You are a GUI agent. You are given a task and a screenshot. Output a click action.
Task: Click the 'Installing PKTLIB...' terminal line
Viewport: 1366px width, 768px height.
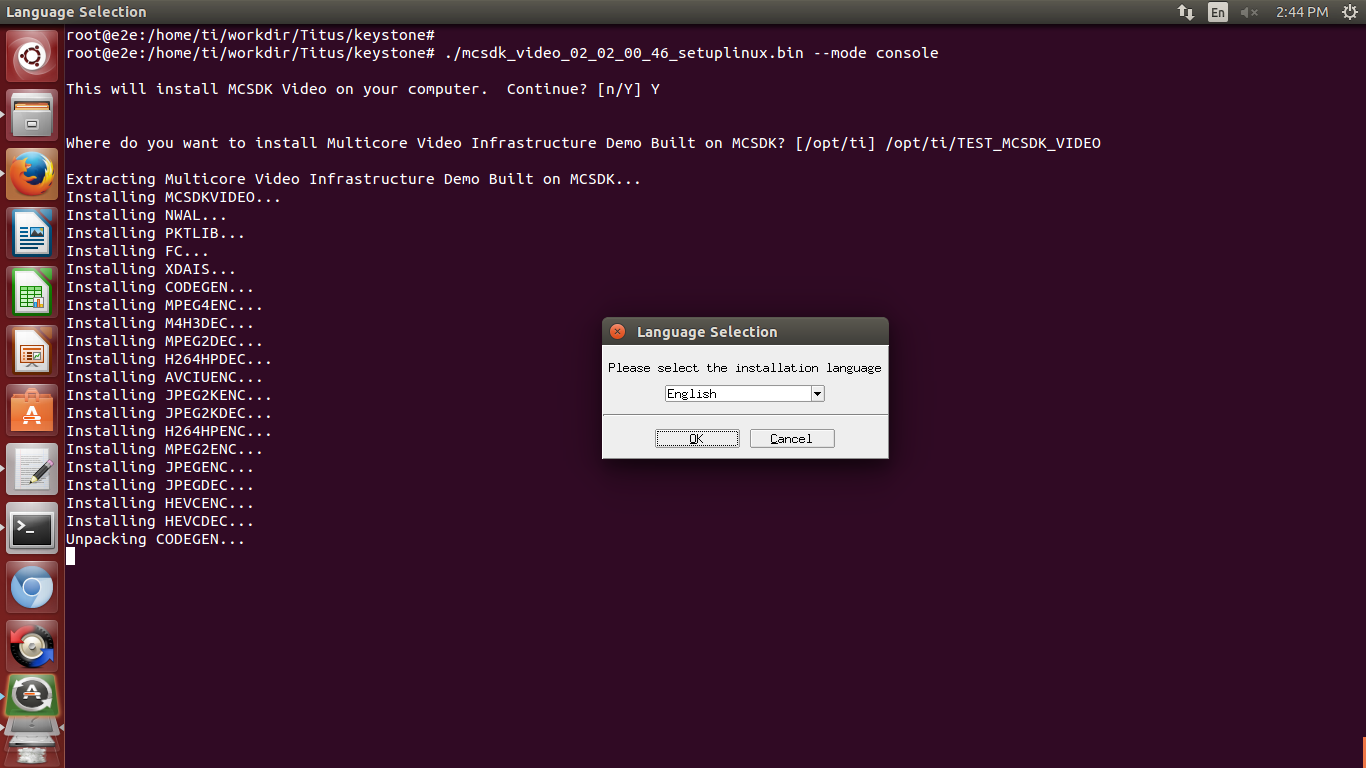(x=155, y=233)
